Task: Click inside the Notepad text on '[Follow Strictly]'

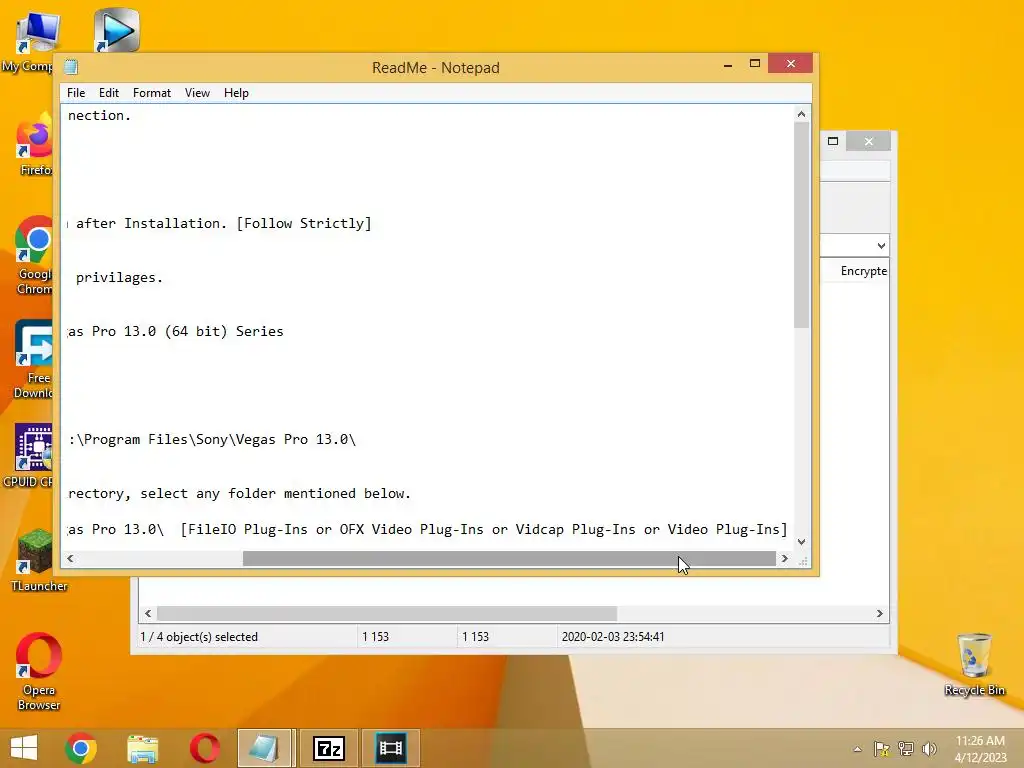Action: [304, 223]
